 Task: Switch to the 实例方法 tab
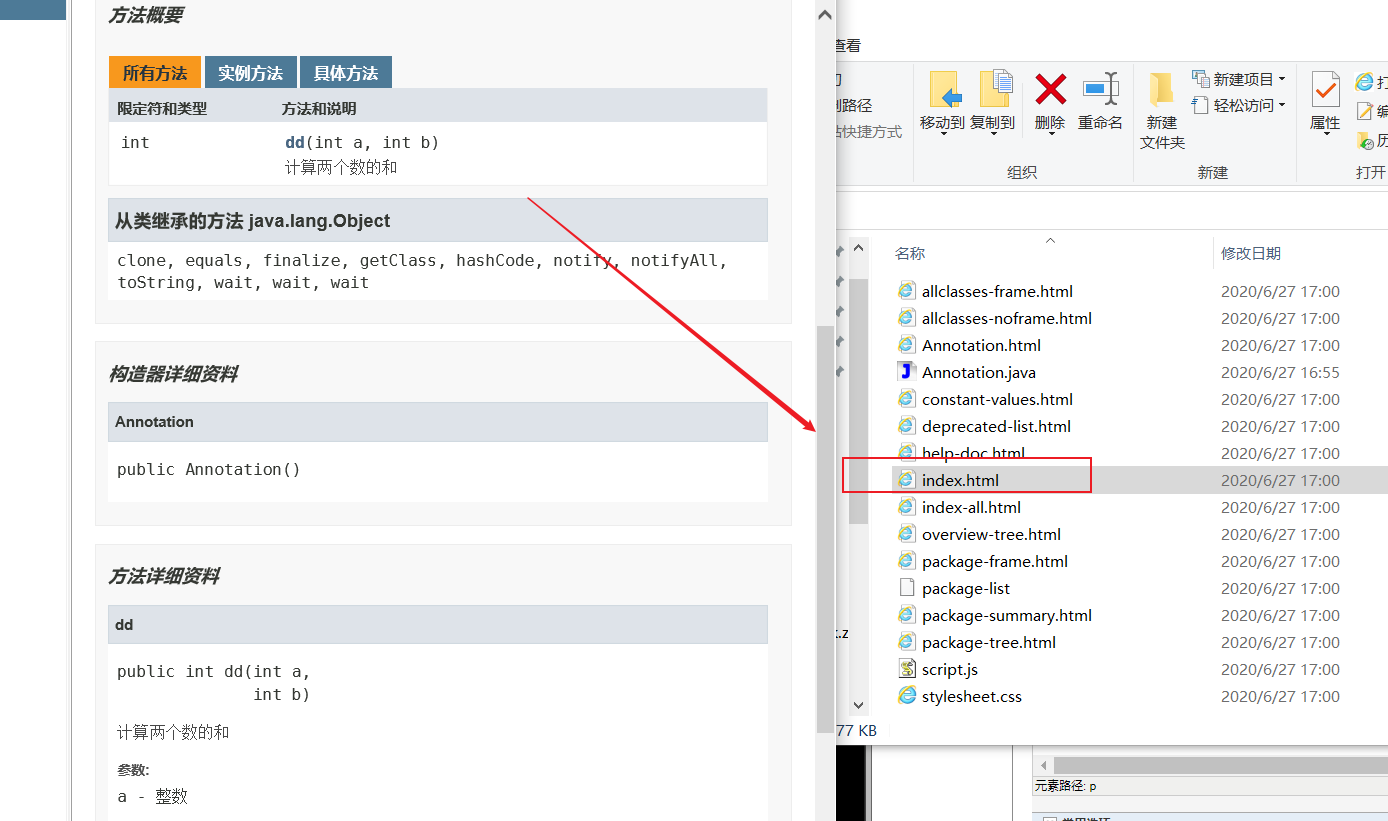point(251,72)
